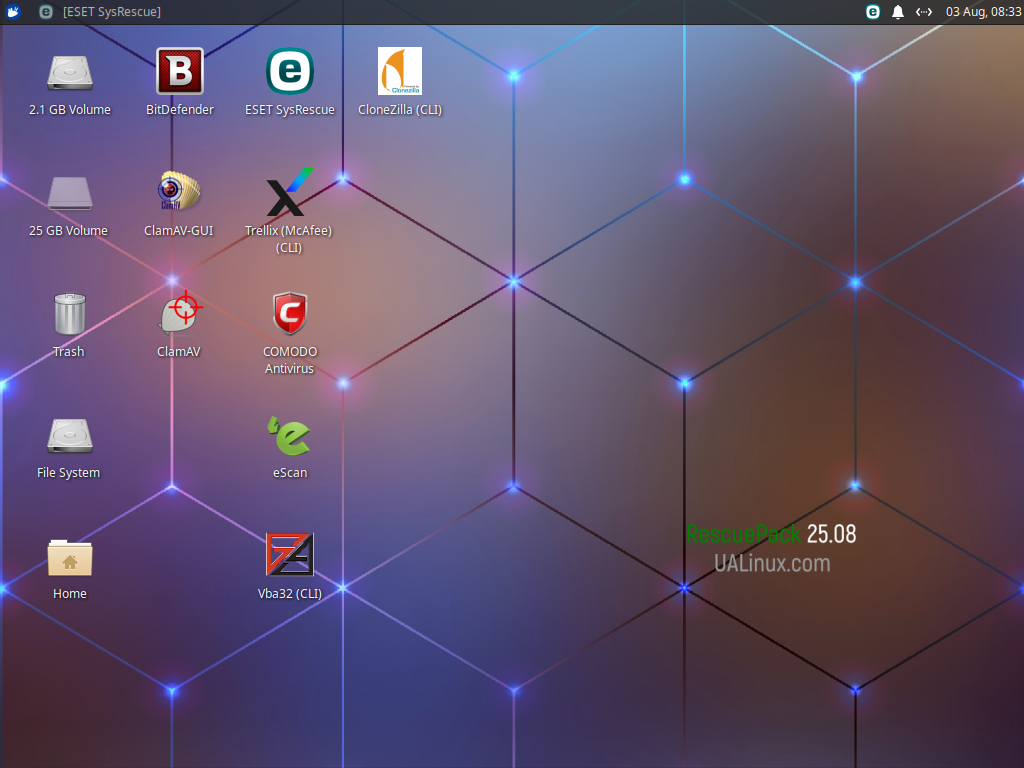Open the Home folder icon
The width and height of the screenshot is (1024, 768).
(x=70, y=558)
